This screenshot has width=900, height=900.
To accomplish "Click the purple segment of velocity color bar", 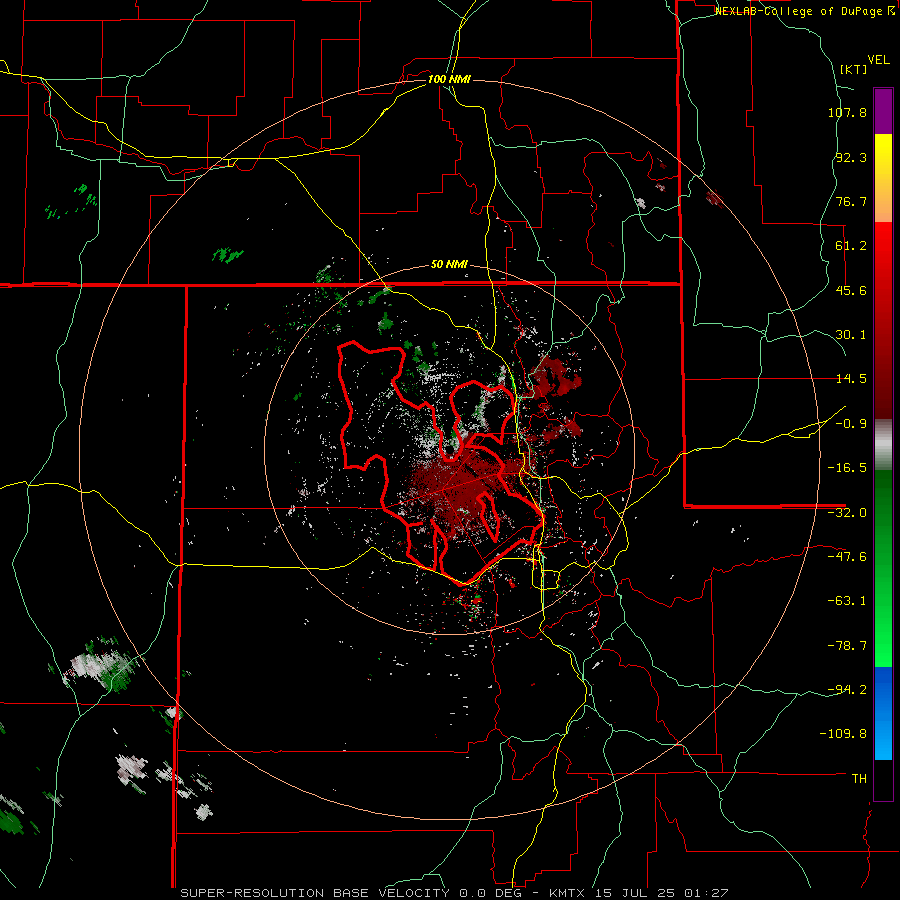I will coord(883,111).
